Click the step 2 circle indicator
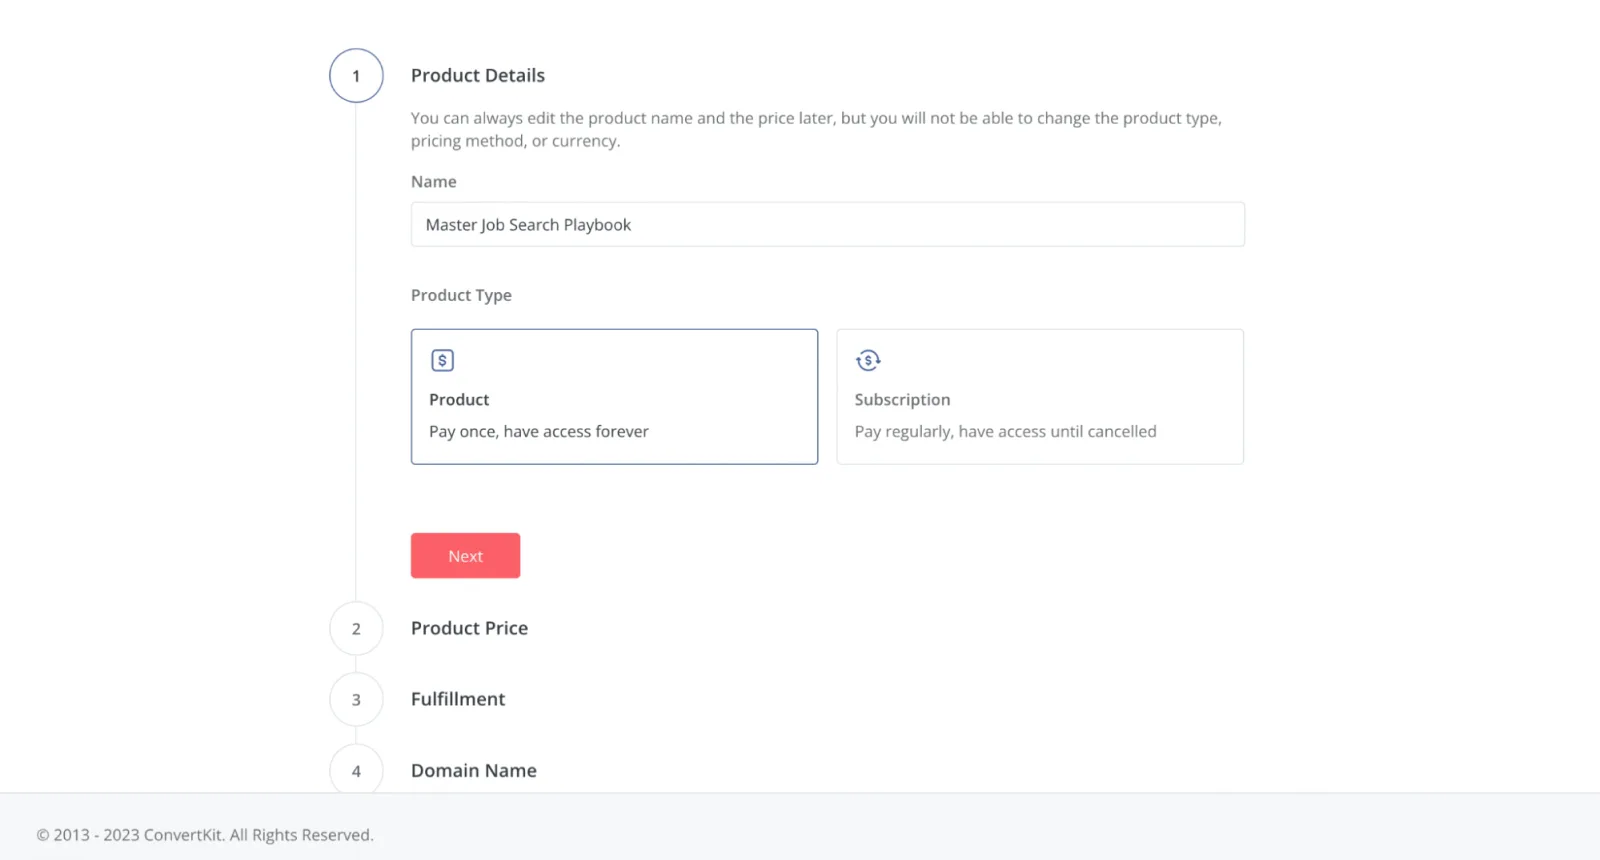The image size is (1600, 860). coord(356,629)
